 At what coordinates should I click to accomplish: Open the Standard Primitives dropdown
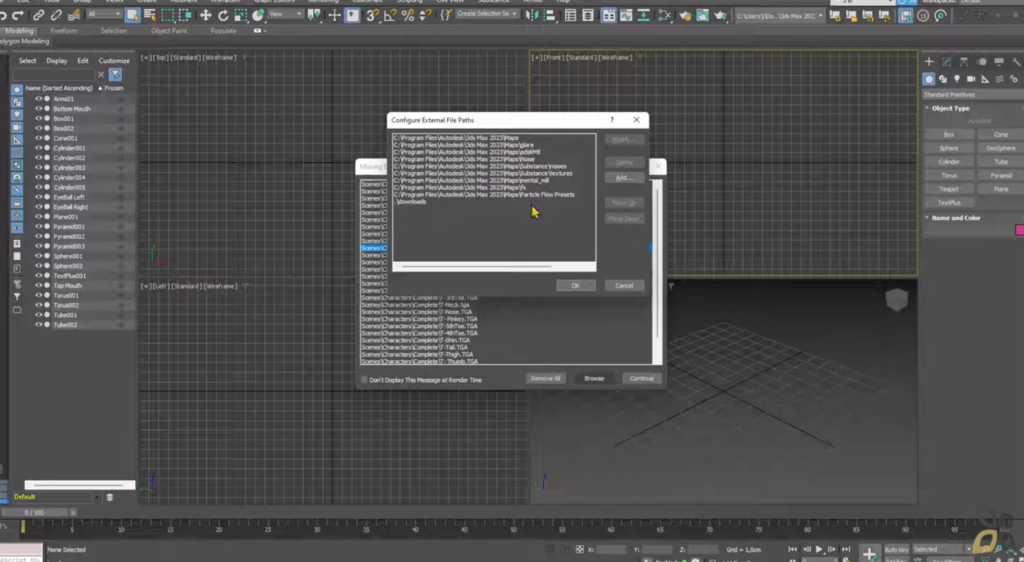(x=972, y=95)
